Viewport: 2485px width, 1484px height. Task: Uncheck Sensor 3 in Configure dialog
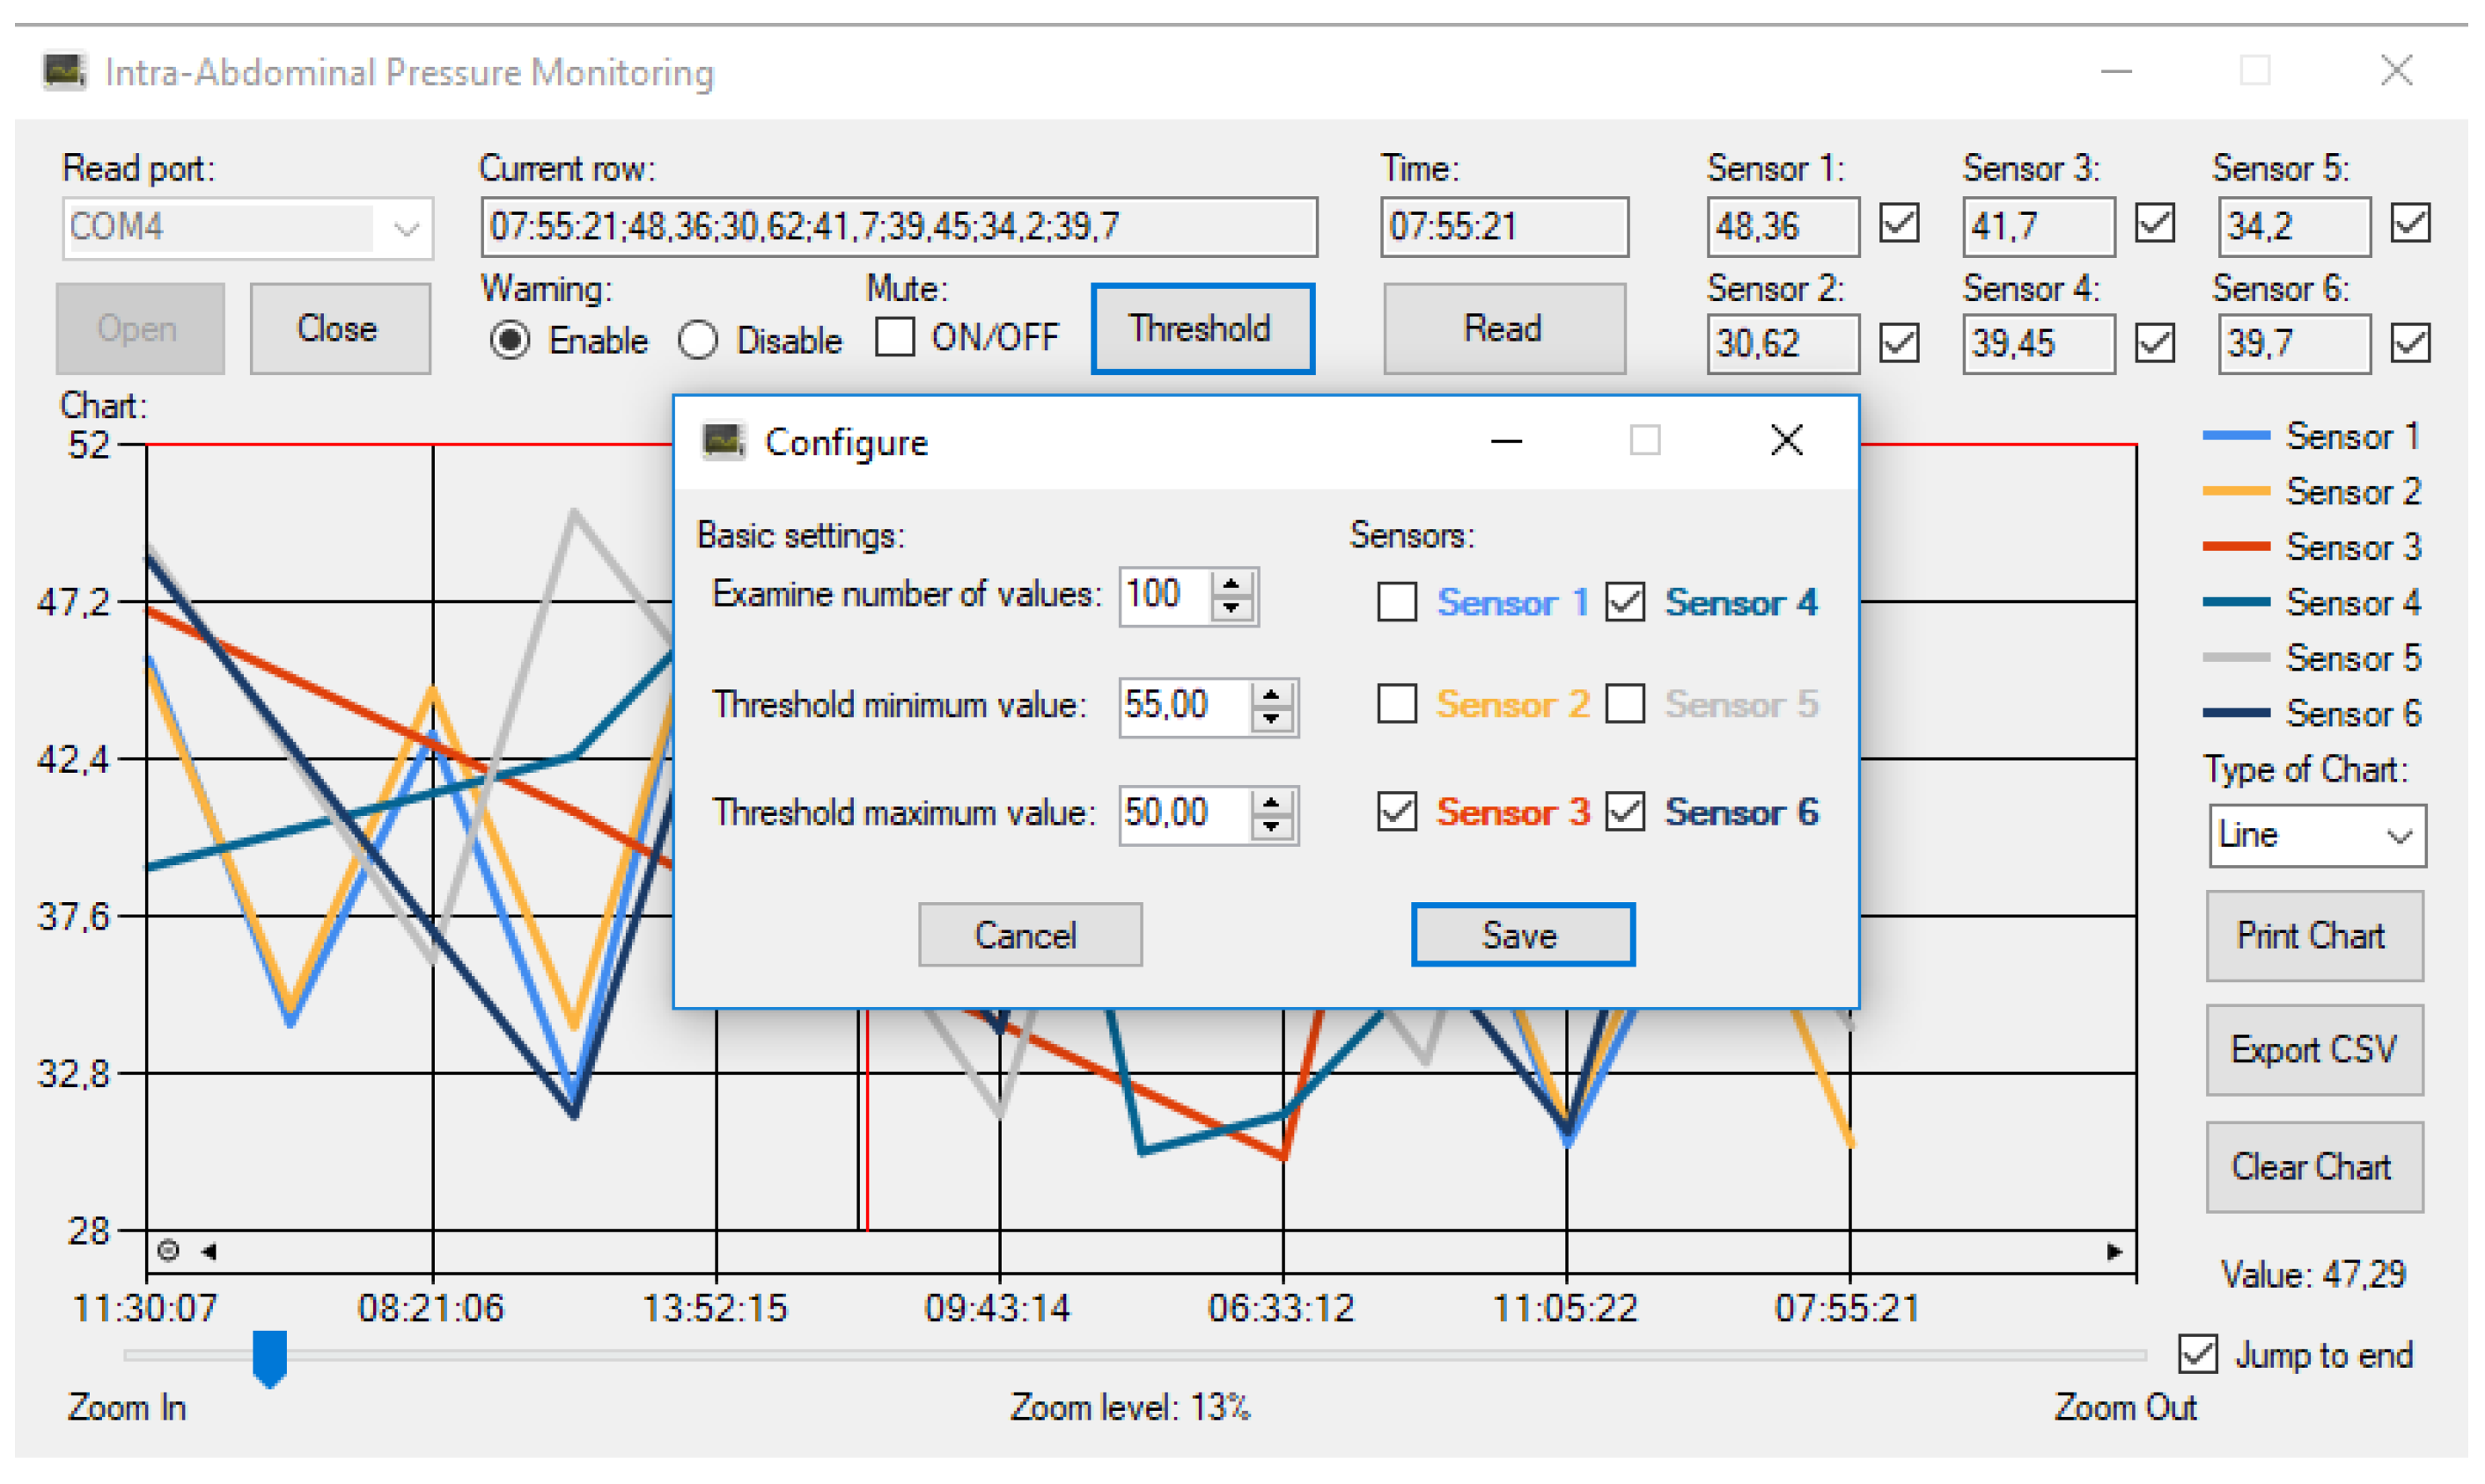pyautogui.click(x=1396, y=811)
